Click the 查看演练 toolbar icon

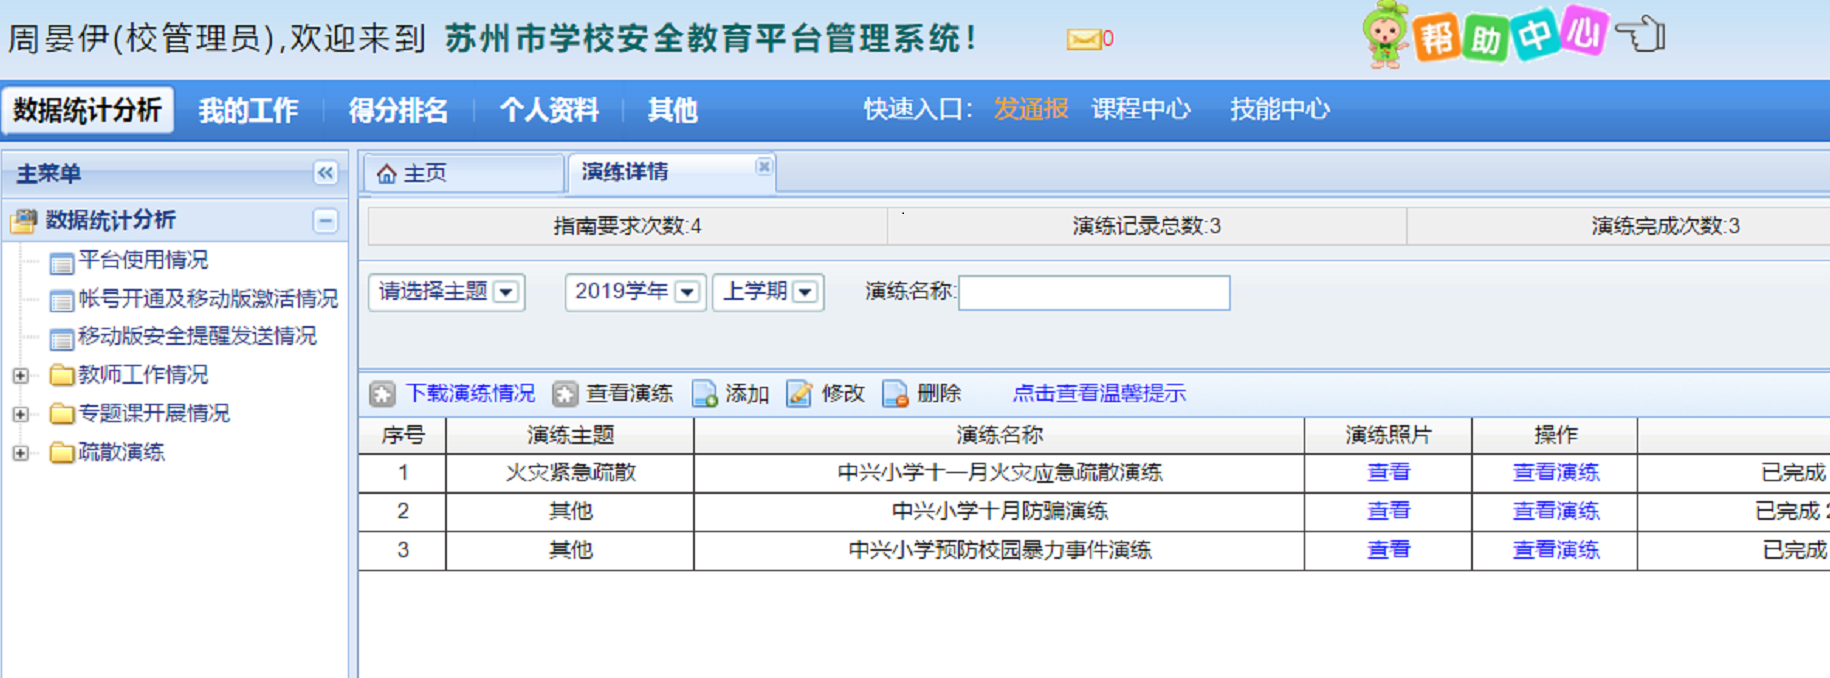pyautogui.click(x=565, y=394)
